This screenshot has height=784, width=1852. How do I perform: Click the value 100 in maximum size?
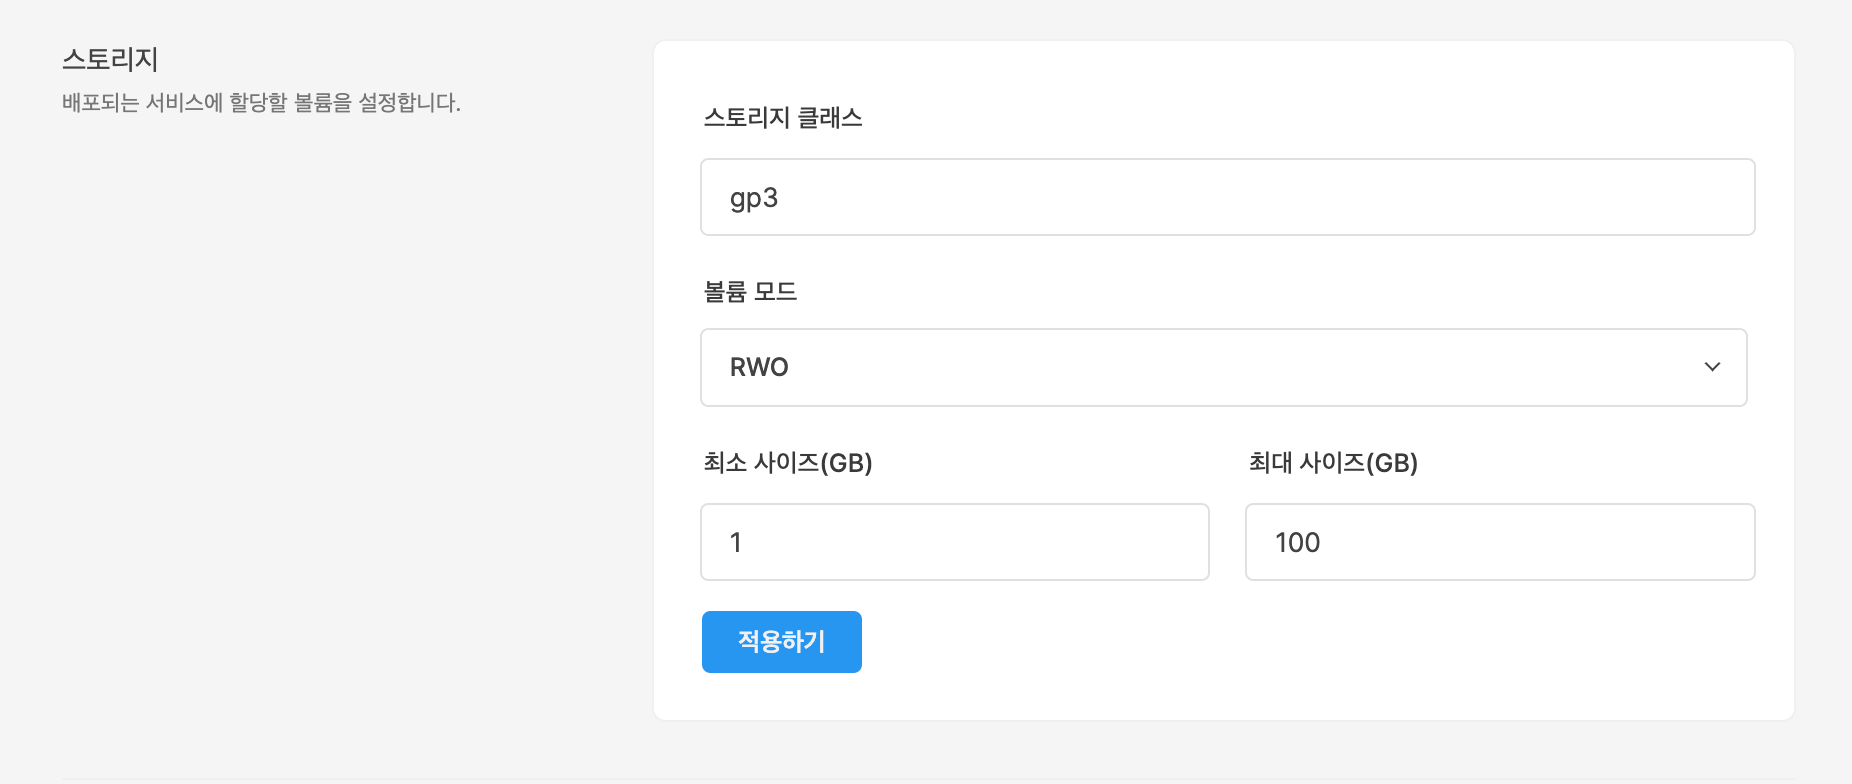click(x=1297, y=542)
